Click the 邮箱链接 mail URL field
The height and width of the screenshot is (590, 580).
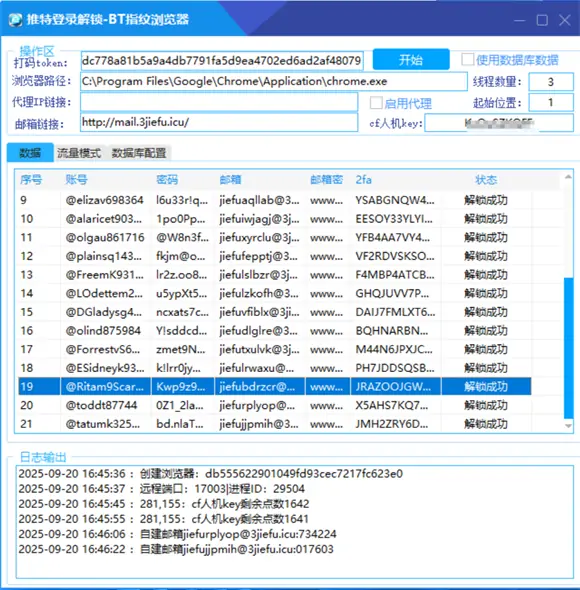(219, 122)
